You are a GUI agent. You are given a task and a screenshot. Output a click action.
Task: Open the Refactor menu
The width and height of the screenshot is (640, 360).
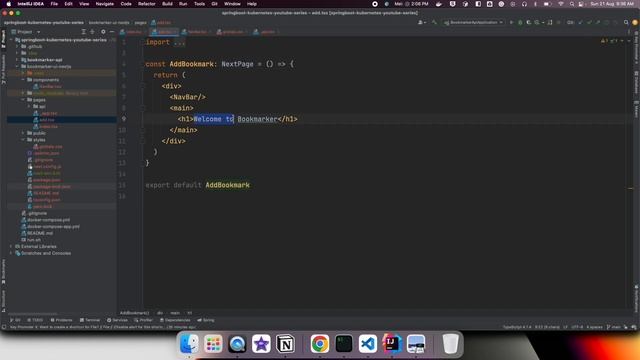pyautogui.click(x=147, y=4)
